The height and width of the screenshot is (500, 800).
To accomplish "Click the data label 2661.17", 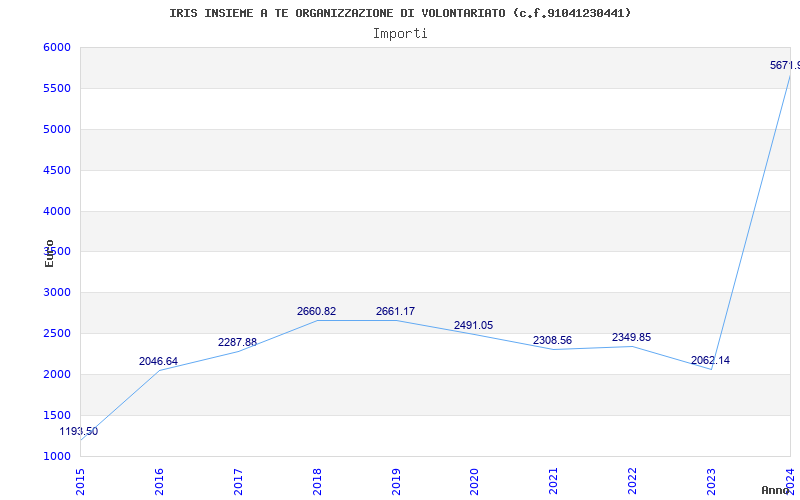I will pos(395,311).
